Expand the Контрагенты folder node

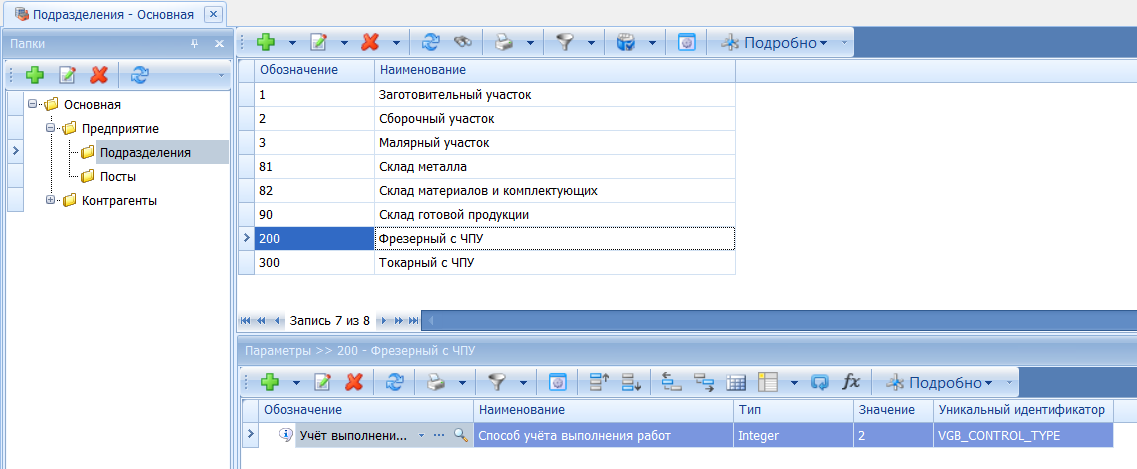[51, 201]
